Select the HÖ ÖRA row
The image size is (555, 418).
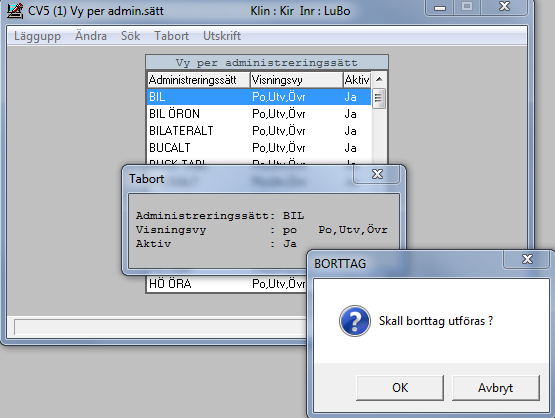pyautogui.click(x=227, y=284)
